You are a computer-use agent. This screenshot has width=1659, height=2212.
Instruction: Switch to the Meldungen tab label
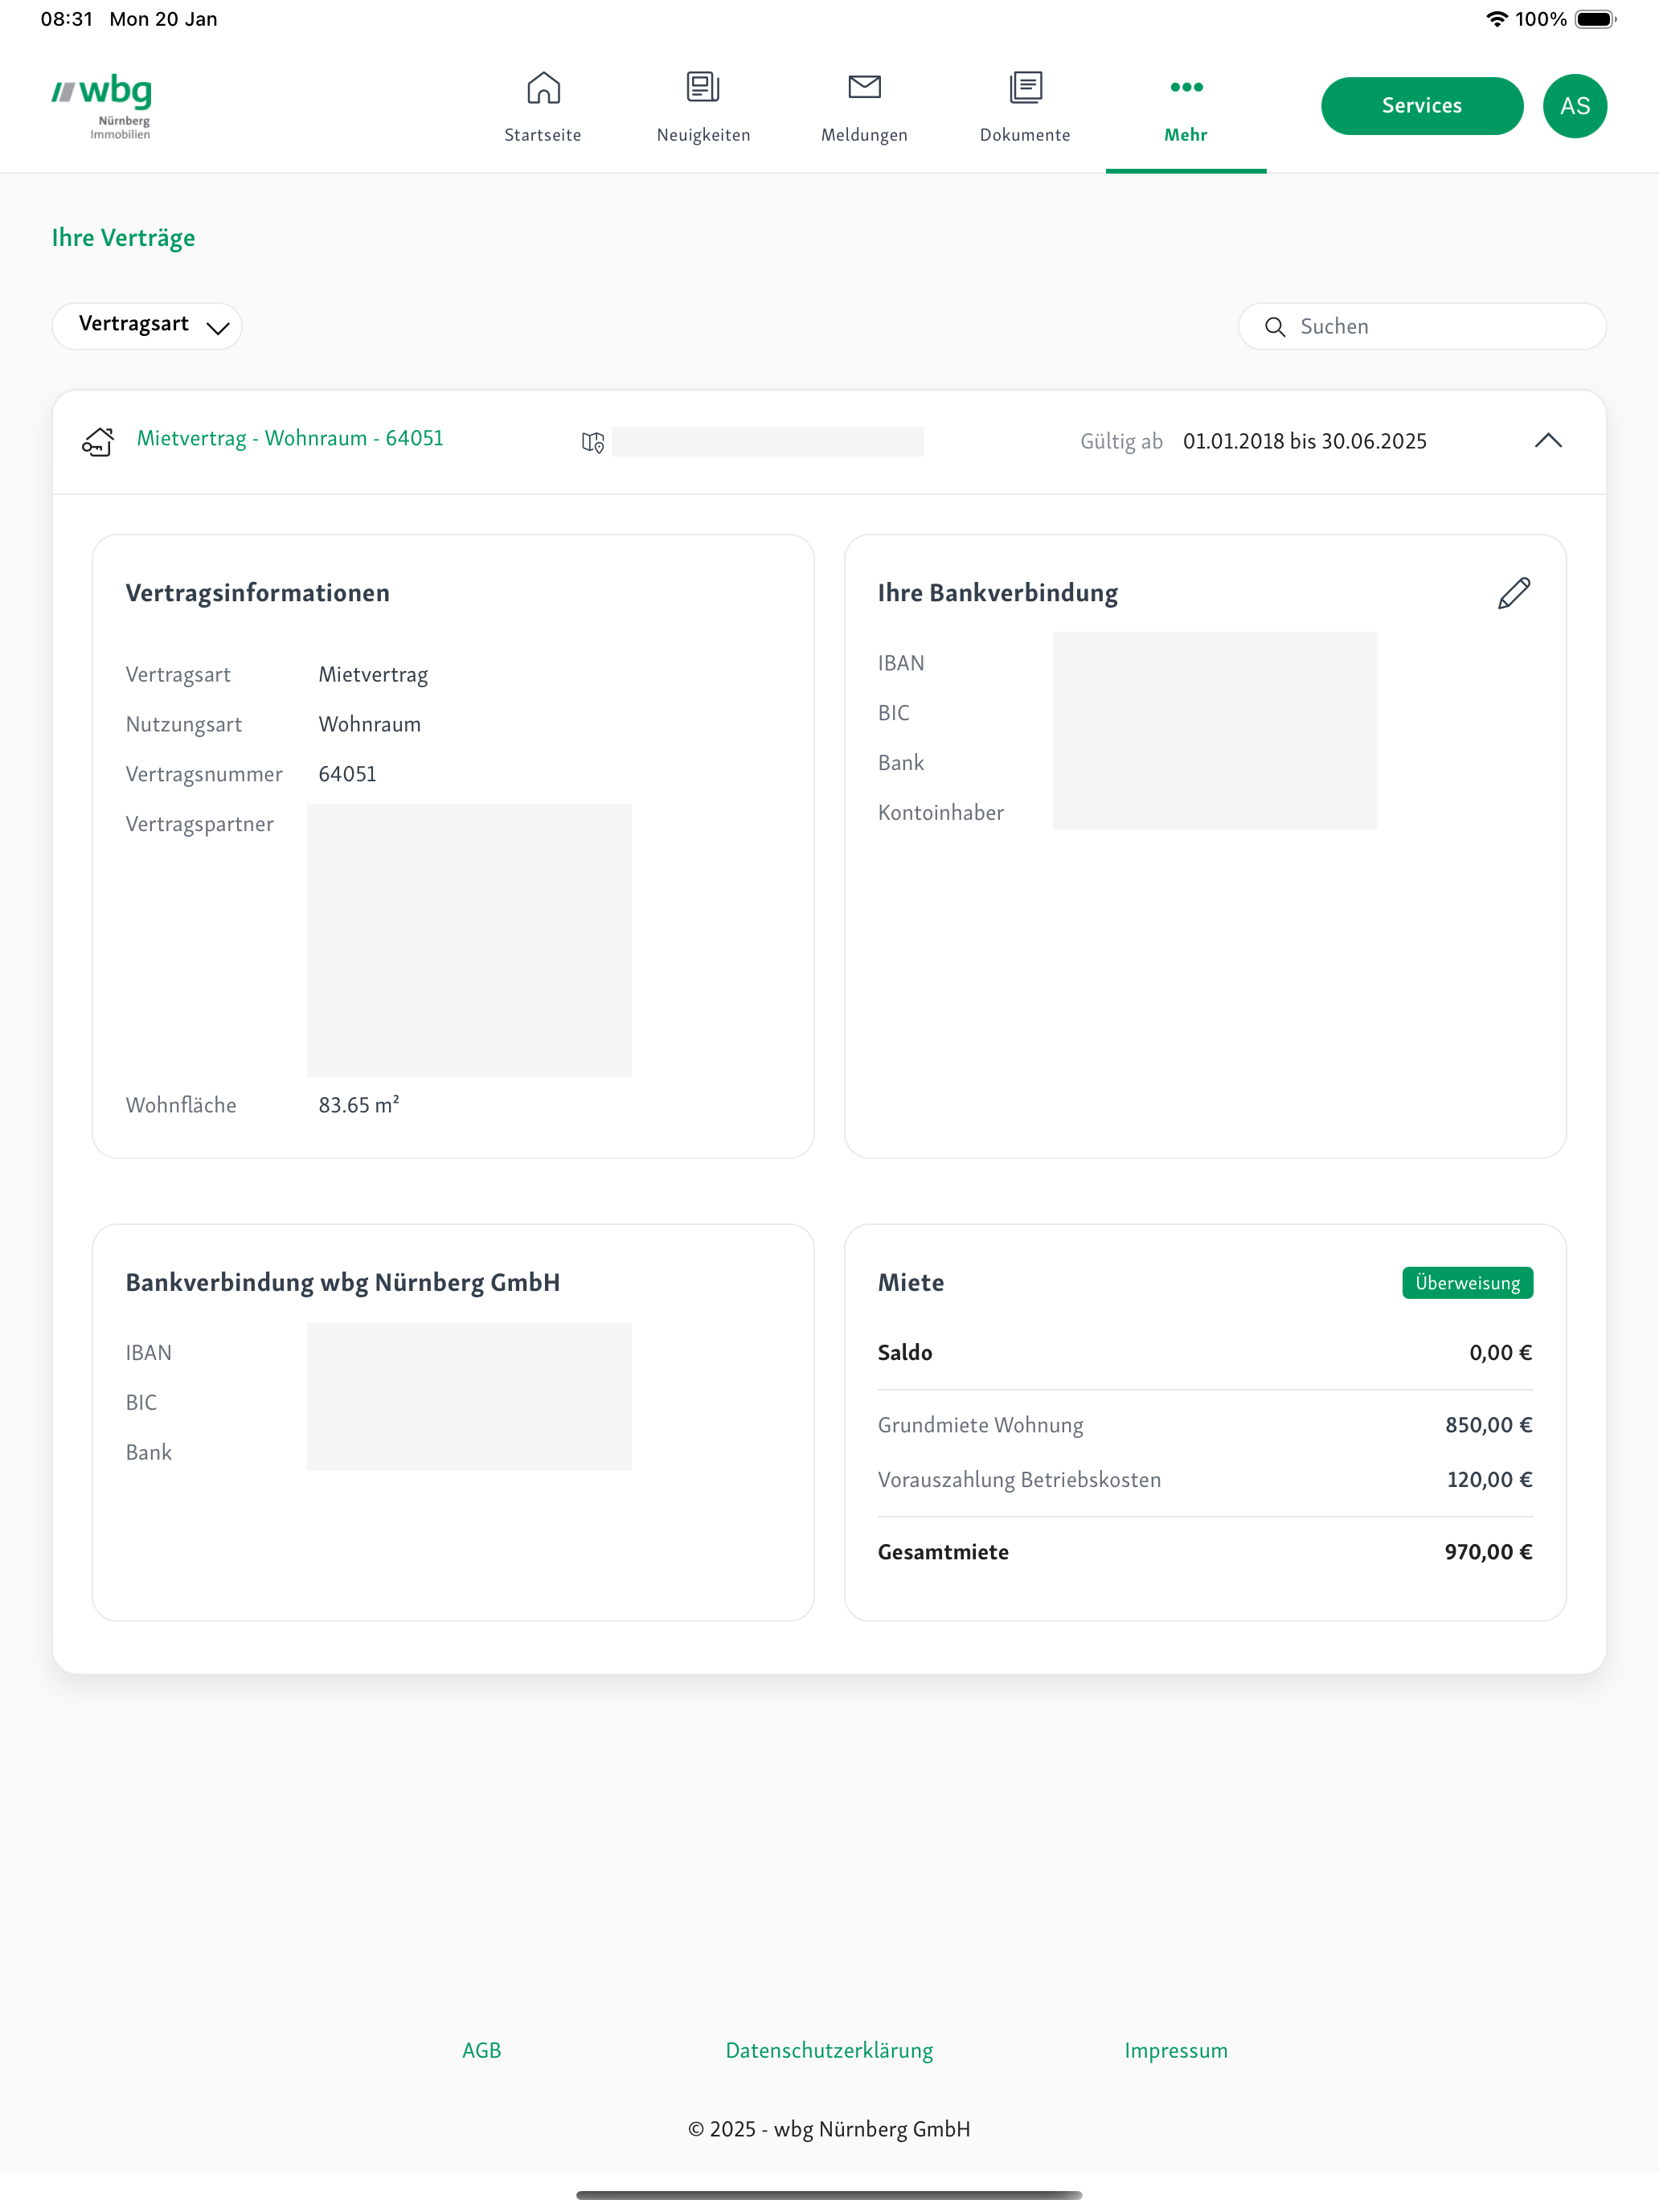(x=864, y=135)
